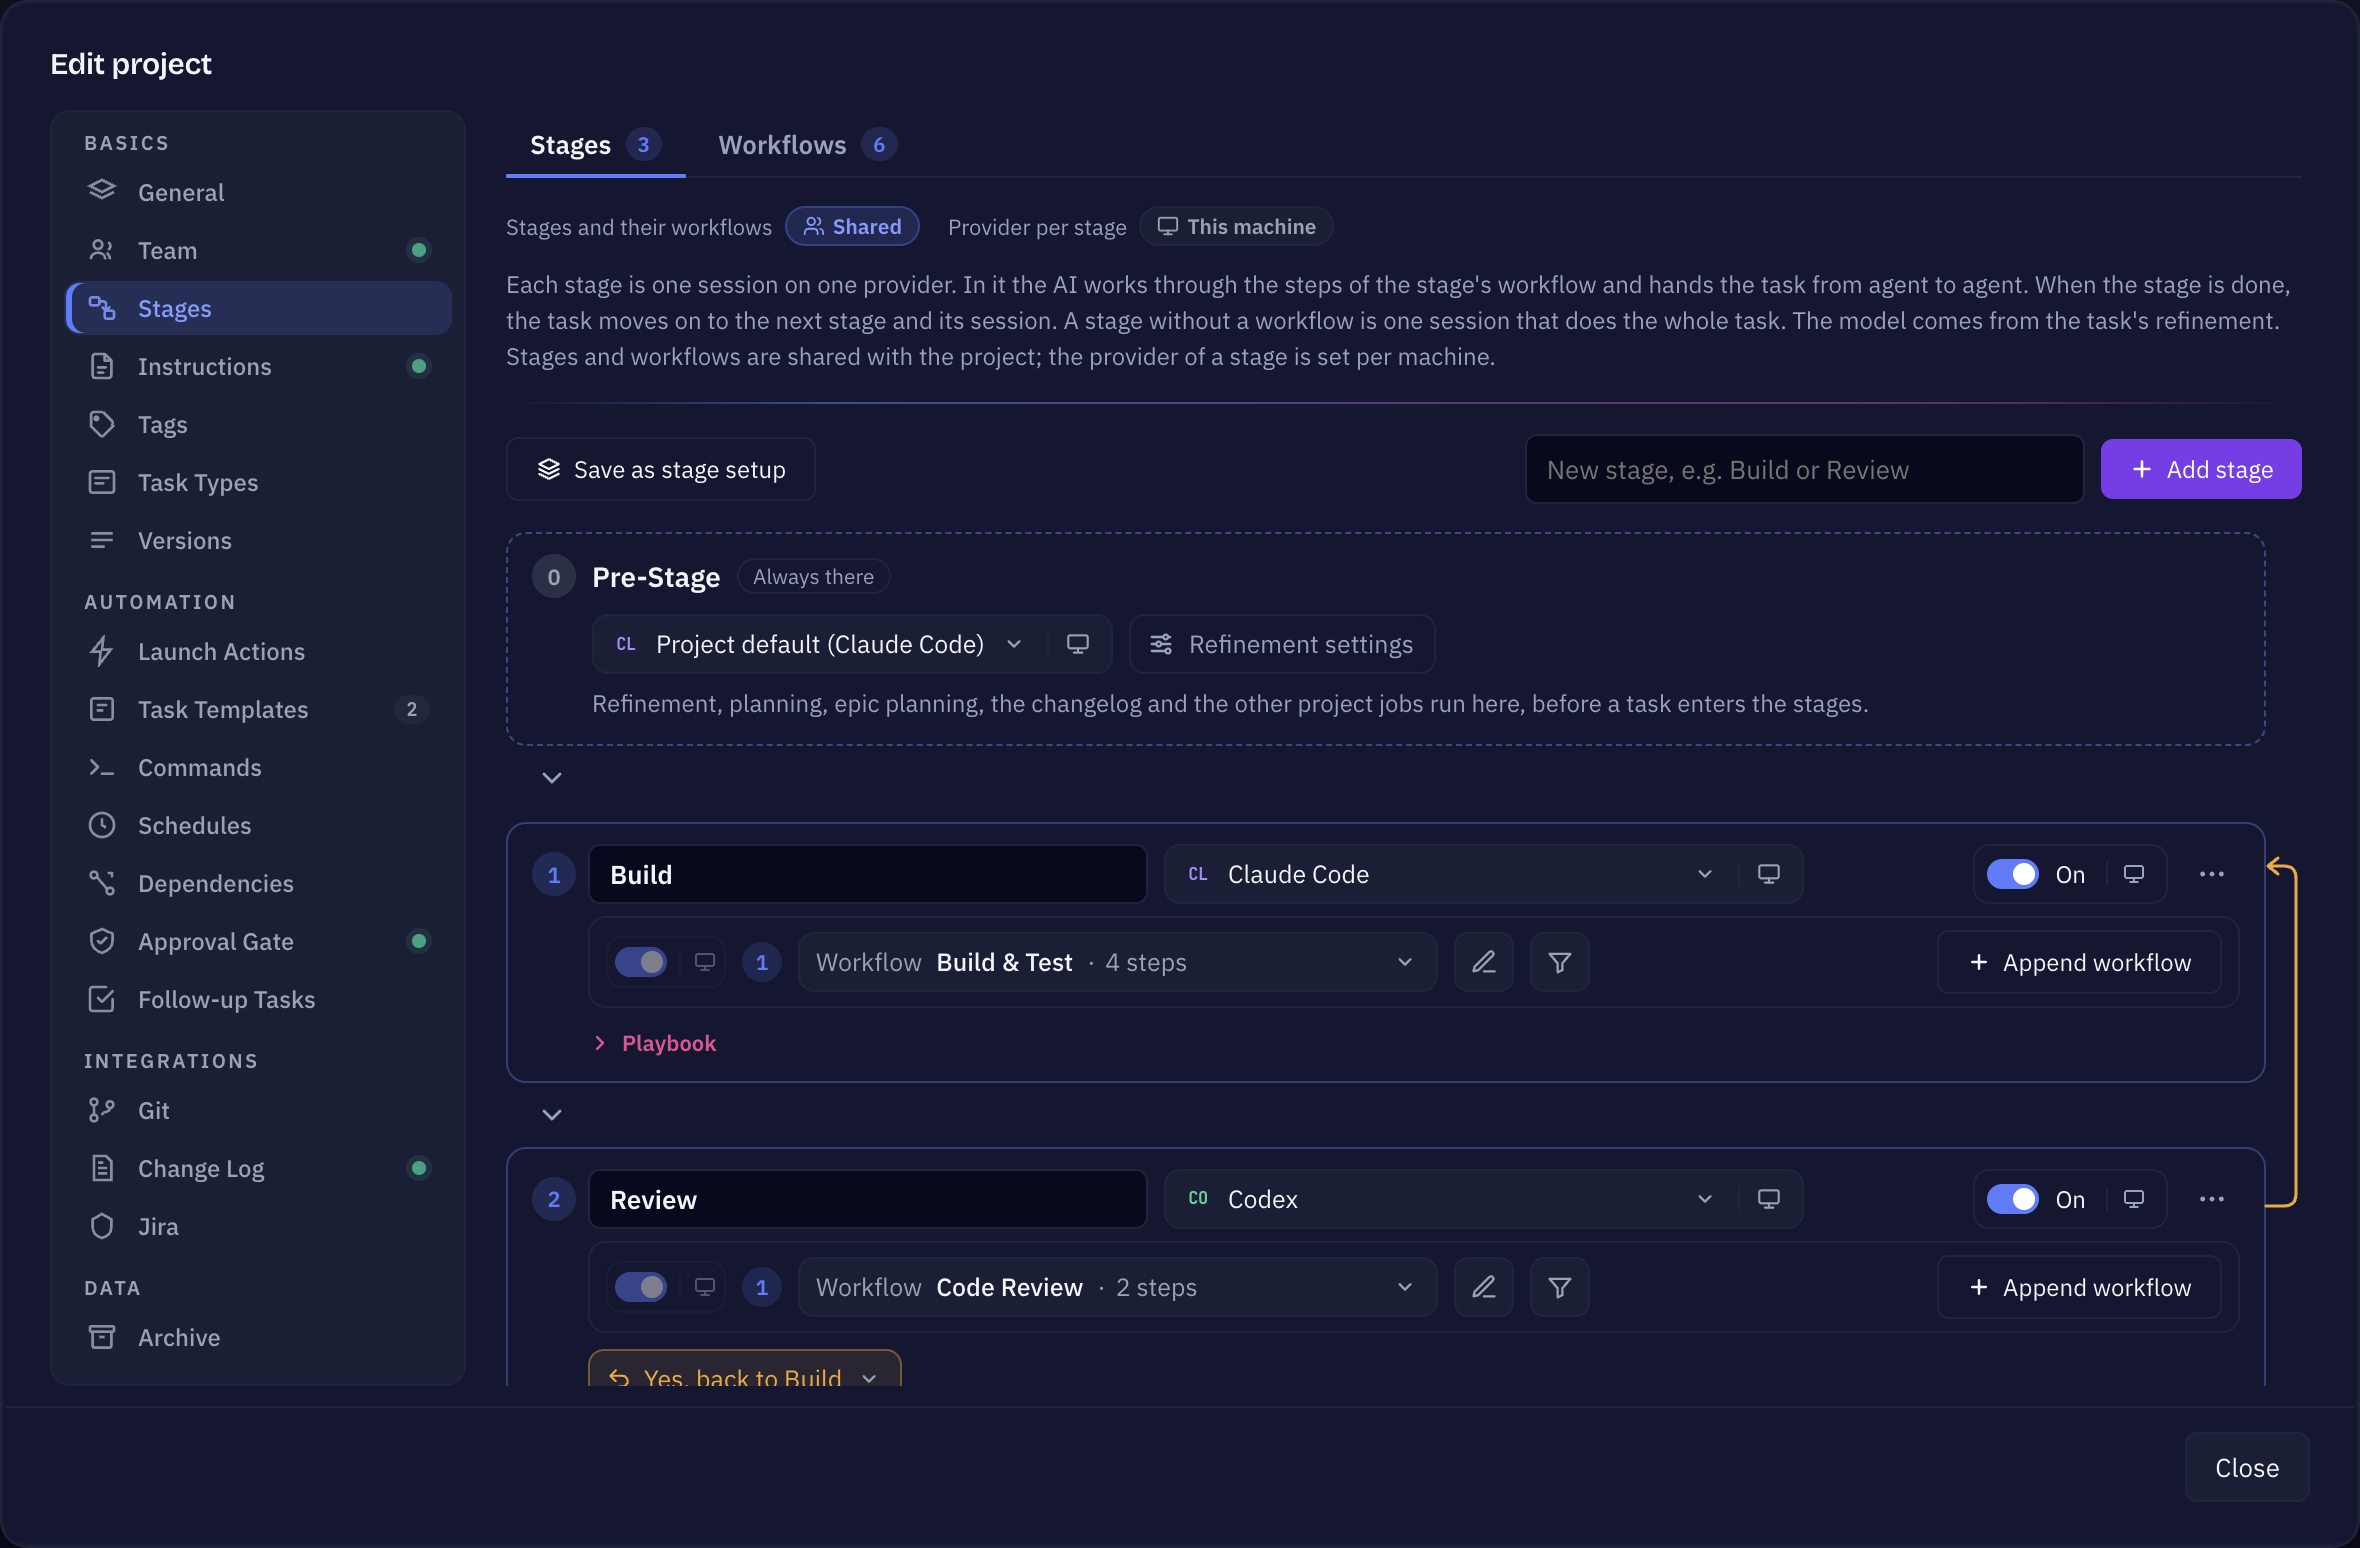Open the Codex provider dropdown for Review

coord(1450,1199)
